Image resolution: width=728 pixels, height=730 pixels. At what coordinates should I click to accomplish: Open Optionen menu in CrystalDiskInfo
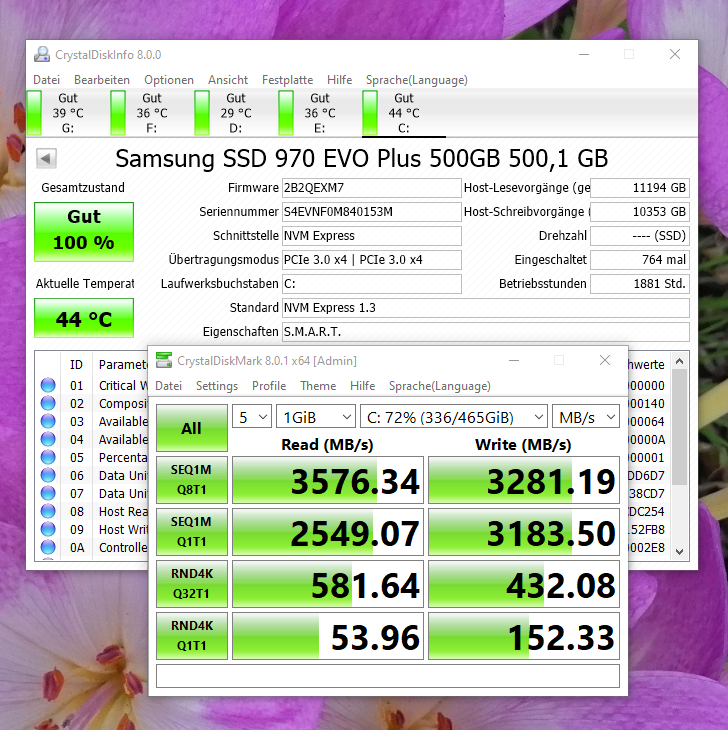(169, 80)
